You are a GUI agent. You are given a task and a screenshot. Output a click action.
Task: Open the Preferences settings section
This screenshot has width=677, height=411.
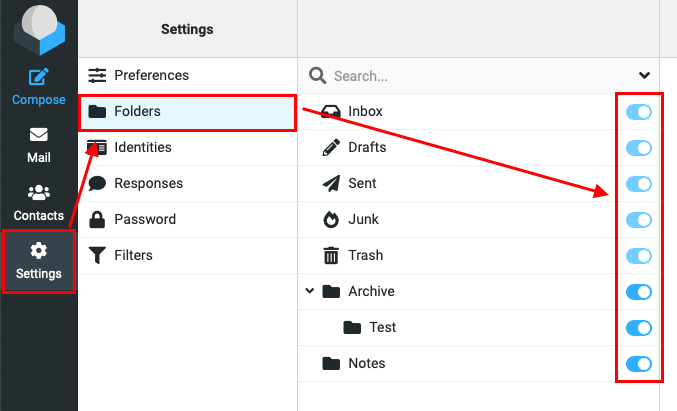[x=151, y=75]
